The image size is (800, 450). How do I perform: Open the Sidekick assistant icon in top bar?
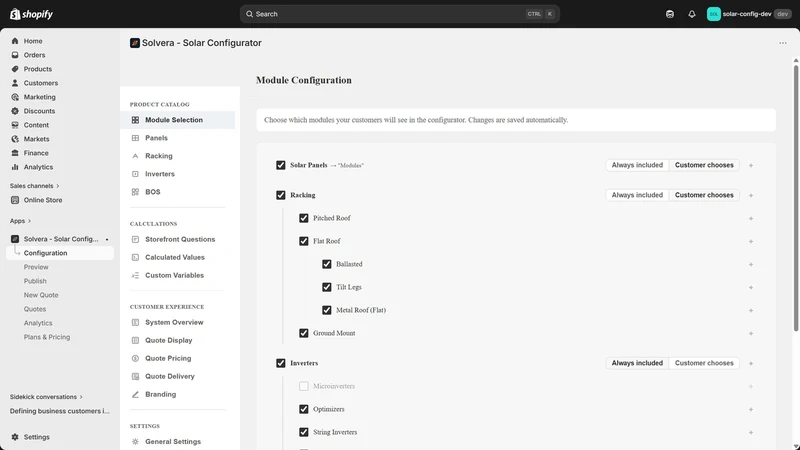pos(670,14)
